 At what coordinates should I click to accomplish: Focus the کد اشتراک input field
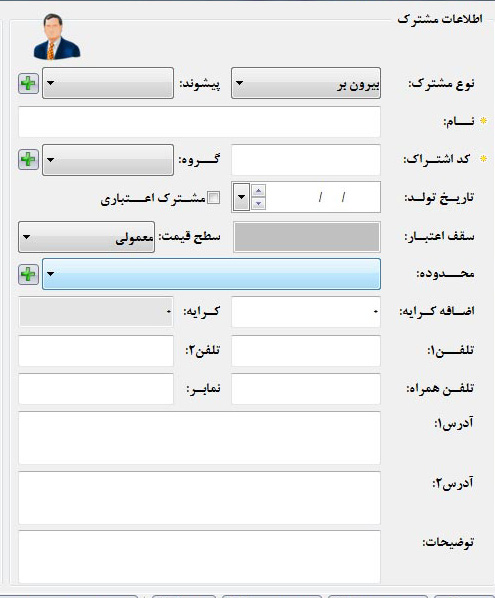pyautogui.click(x=306, y=160)
